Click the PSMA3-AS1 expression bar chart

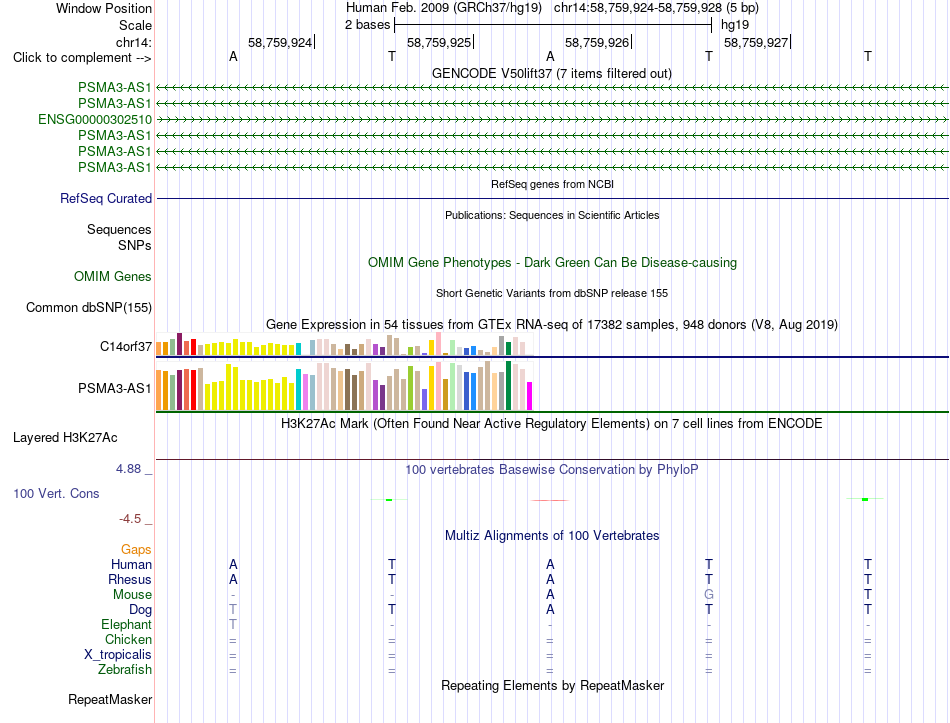[344, 385]
